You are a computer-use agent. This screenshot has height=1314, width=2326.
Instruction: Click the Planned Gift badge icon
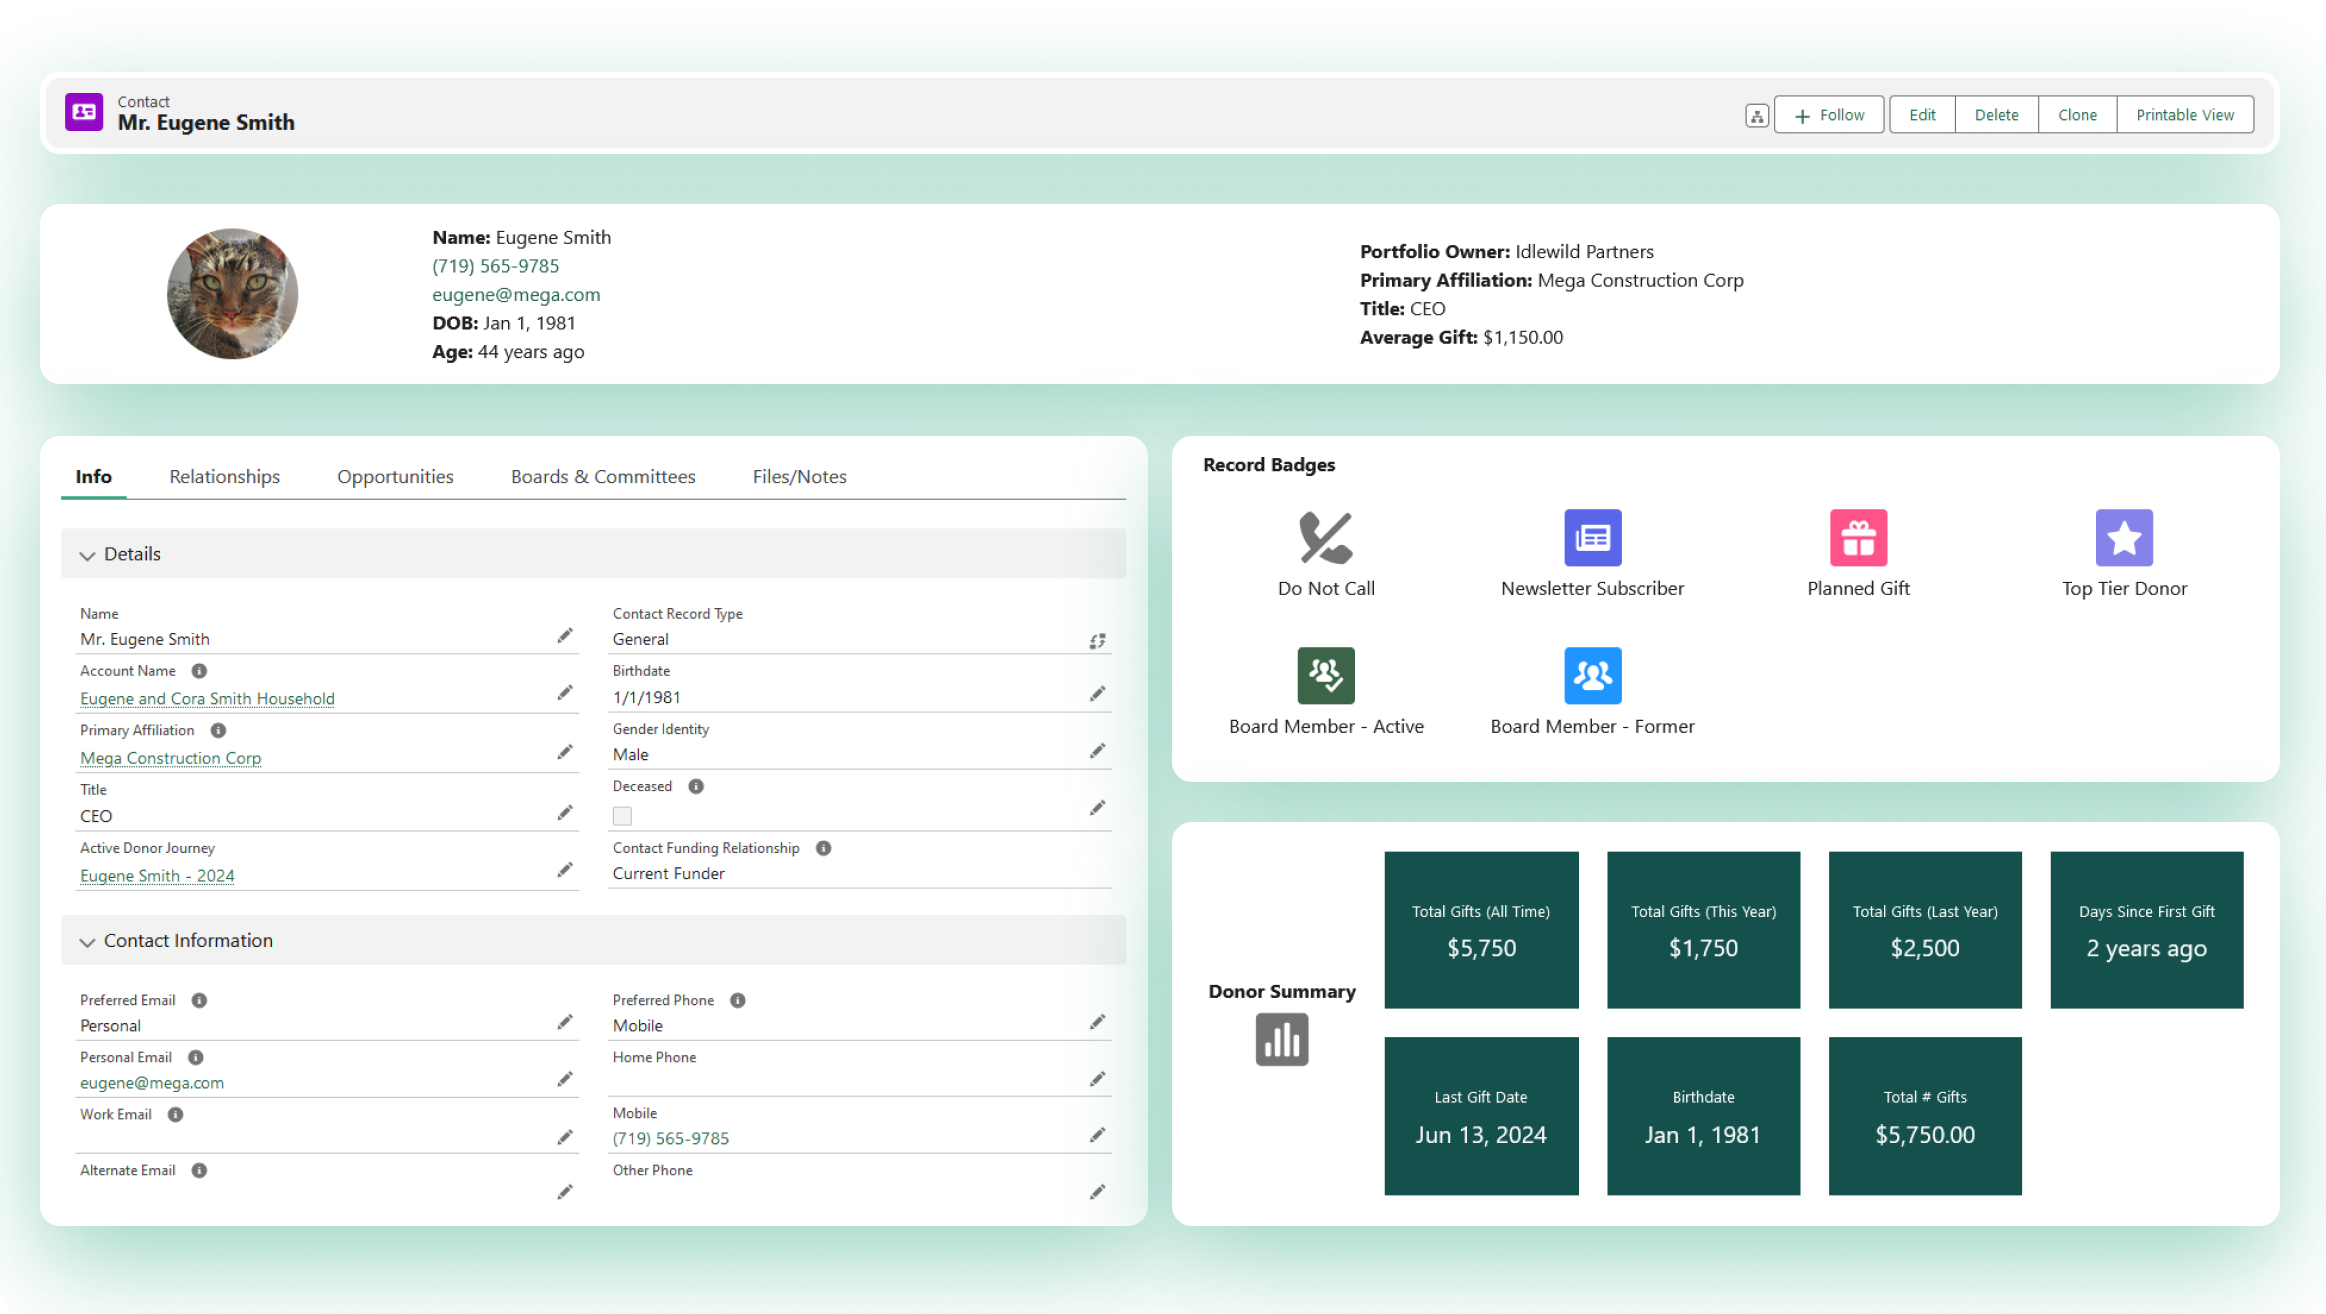1858,538
